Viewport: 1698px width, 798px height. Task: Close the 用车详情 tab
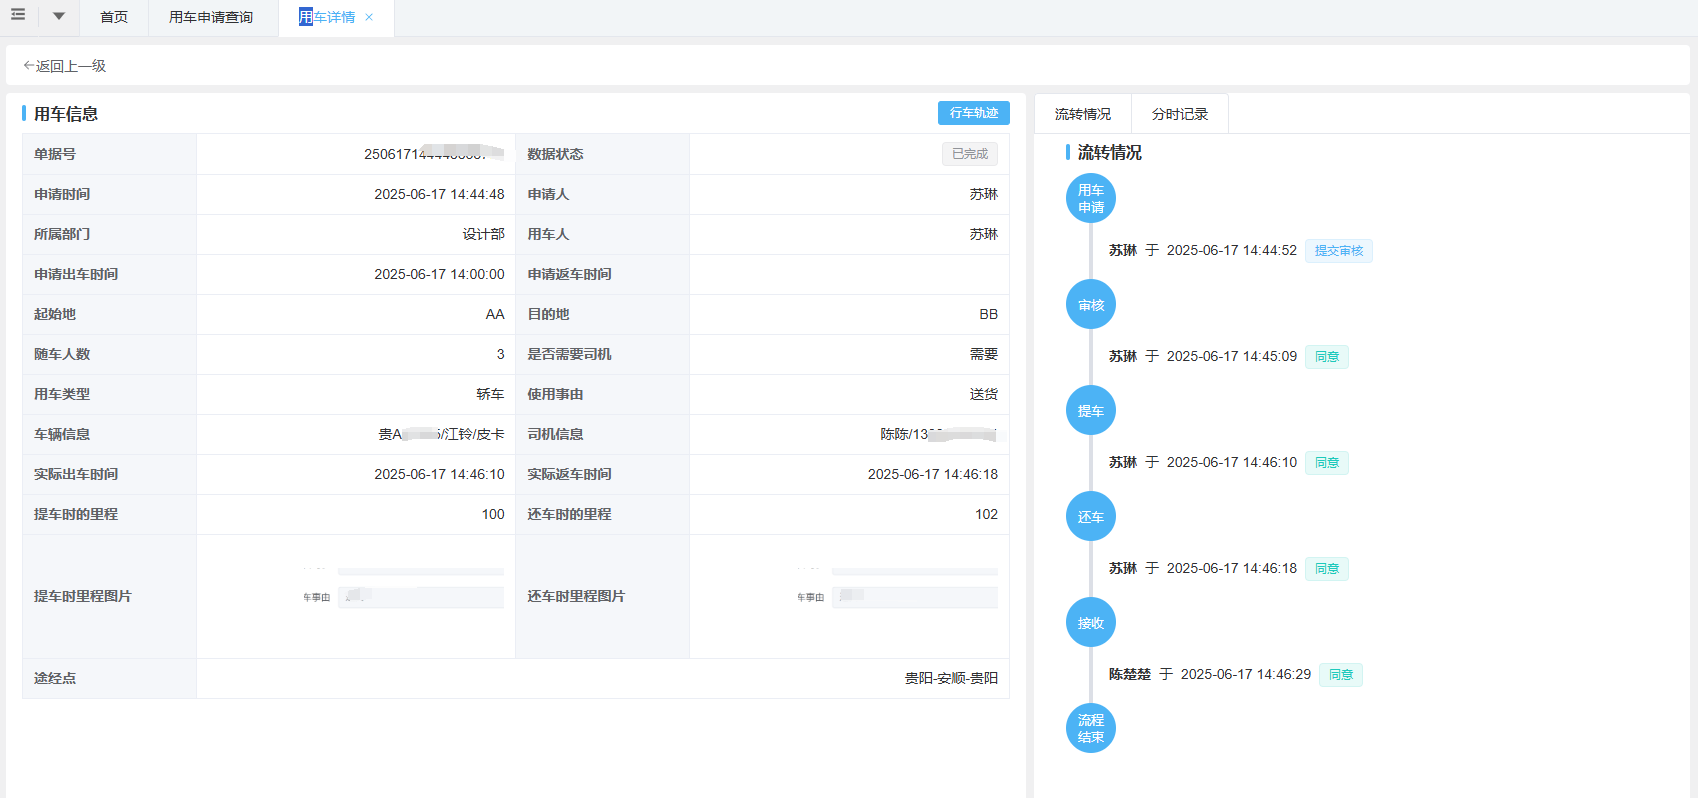pos(369,17)
